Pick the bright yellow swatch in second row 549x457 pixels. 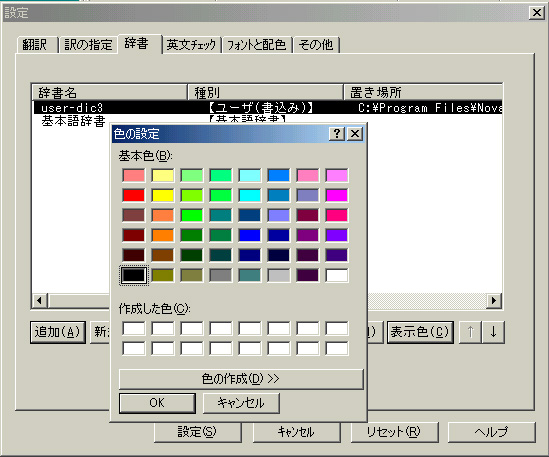click(x=163, y=195)
